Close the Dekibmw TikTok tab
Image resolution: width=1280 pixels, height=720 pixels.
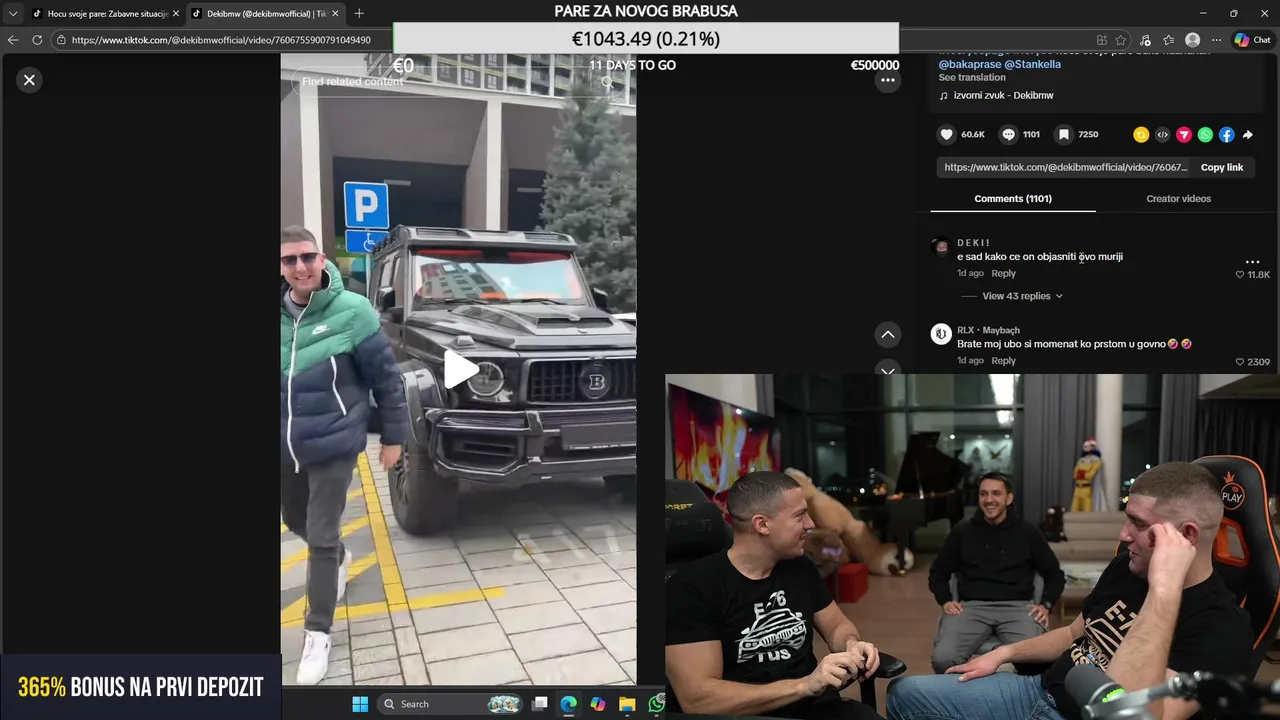pos(335,14)
